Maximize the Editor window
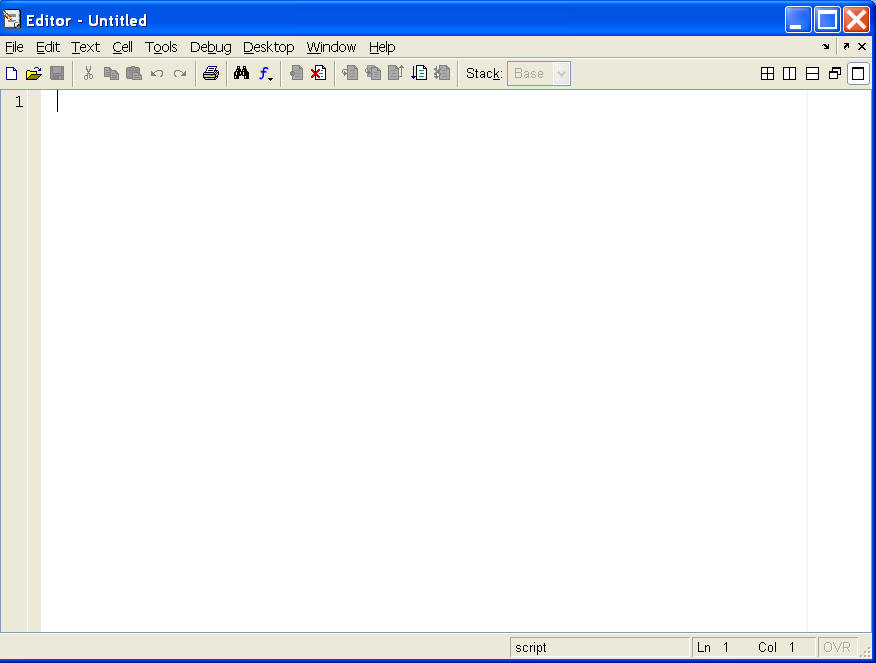Viewport: 876px width, 663px height. click(827, 20)
